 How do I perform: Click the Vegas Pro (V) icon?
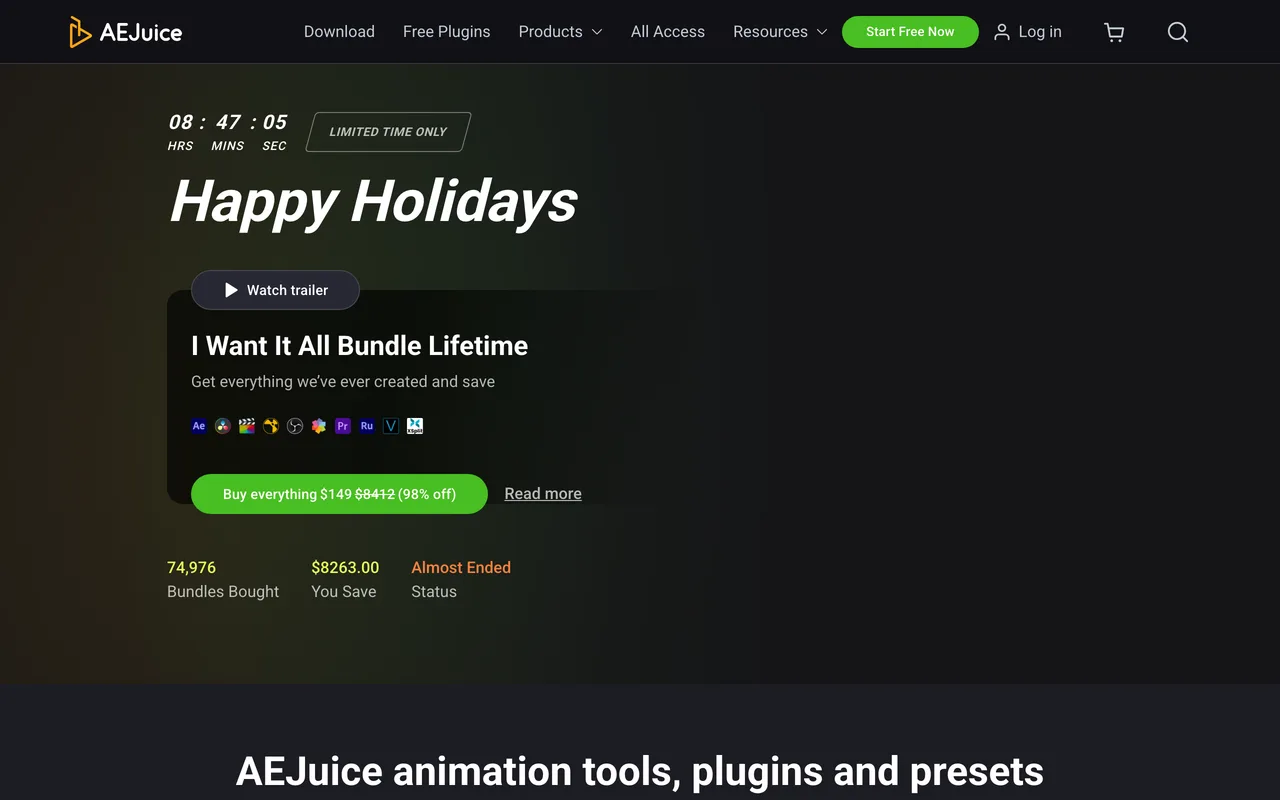coord(391,426)
